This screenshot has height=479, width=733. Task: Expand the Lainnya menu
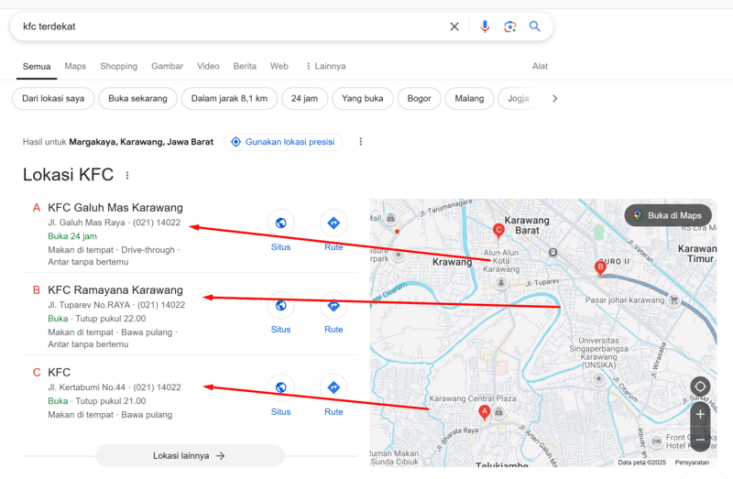click(326, 66)
